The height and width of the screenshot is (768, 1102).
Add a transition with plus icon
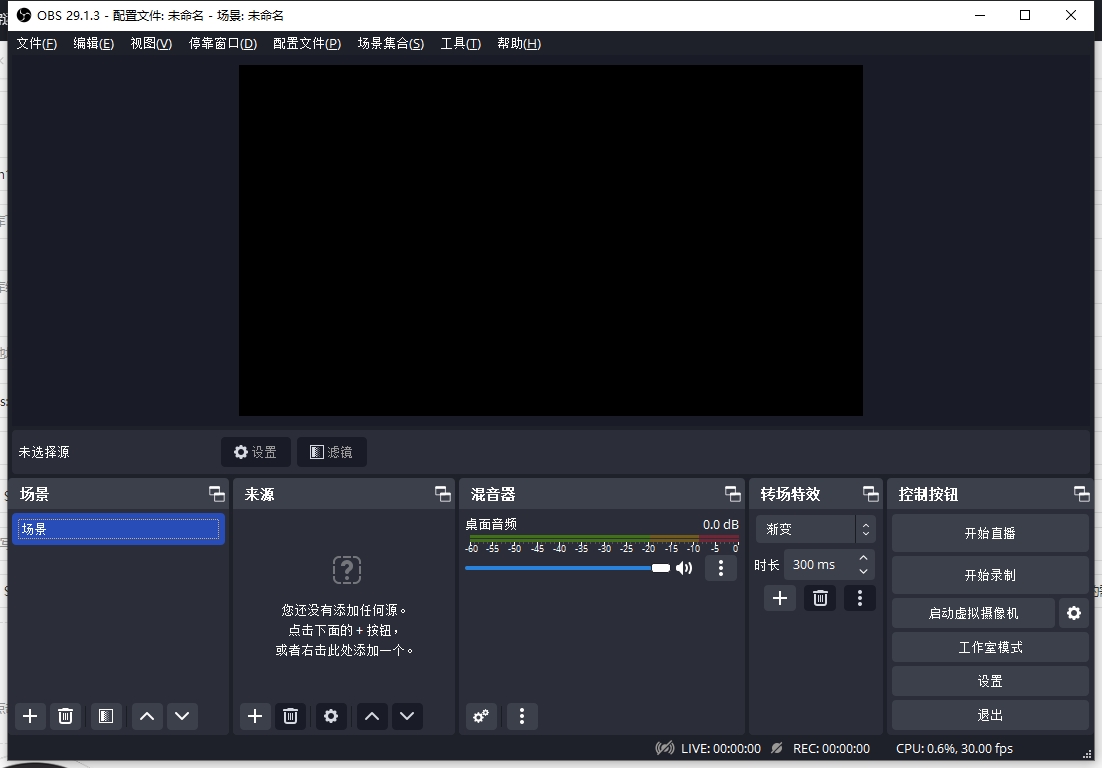point(779,598)
